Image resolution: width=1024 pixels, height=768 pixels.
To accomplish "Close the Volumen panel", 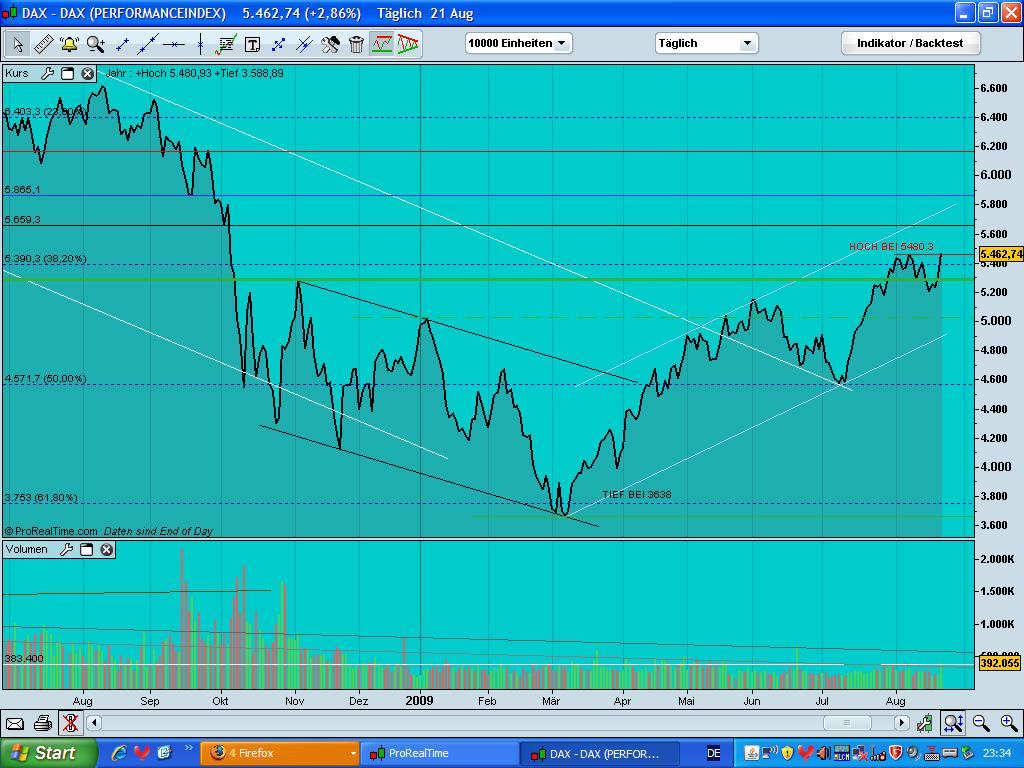I will pyautogui.click(x=106, y=549).
